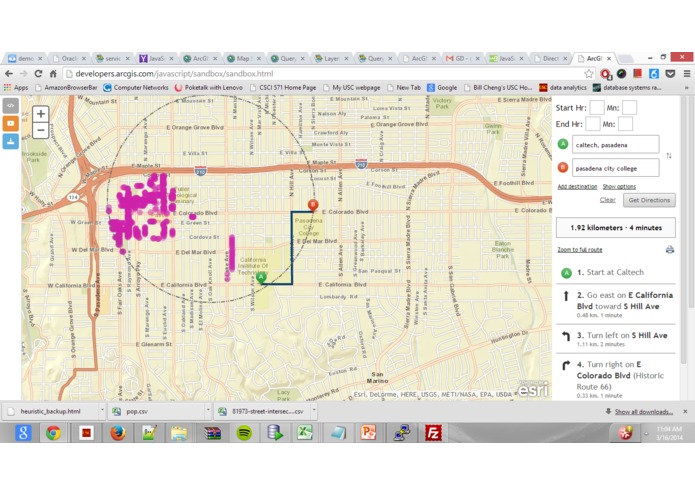Switch to the Map tab

click(243, 58)
